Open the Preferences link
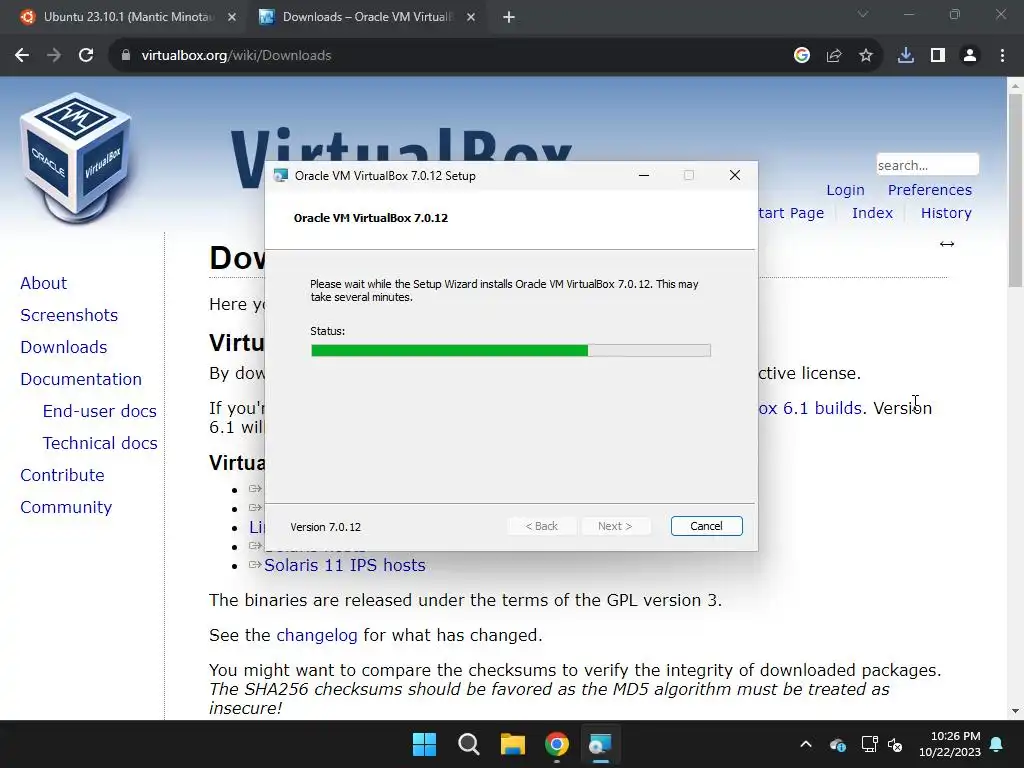This screenshot has width=1024, height=768. tap(929, 190)
